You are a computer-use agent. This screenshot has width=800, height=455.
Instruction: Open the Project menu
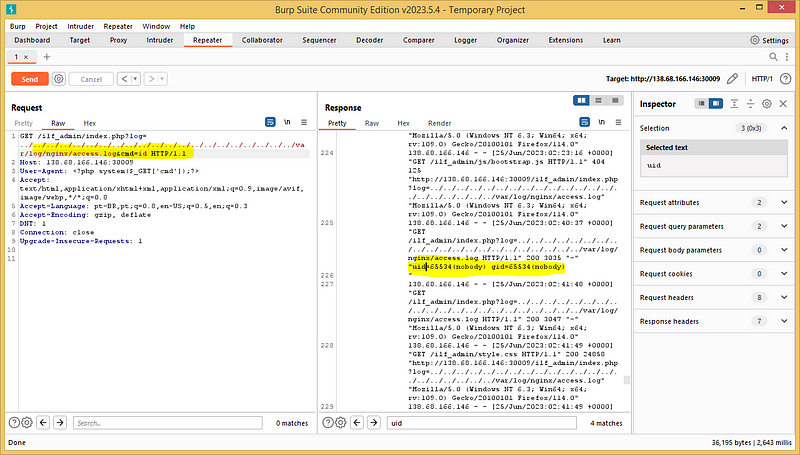[46, 26]
